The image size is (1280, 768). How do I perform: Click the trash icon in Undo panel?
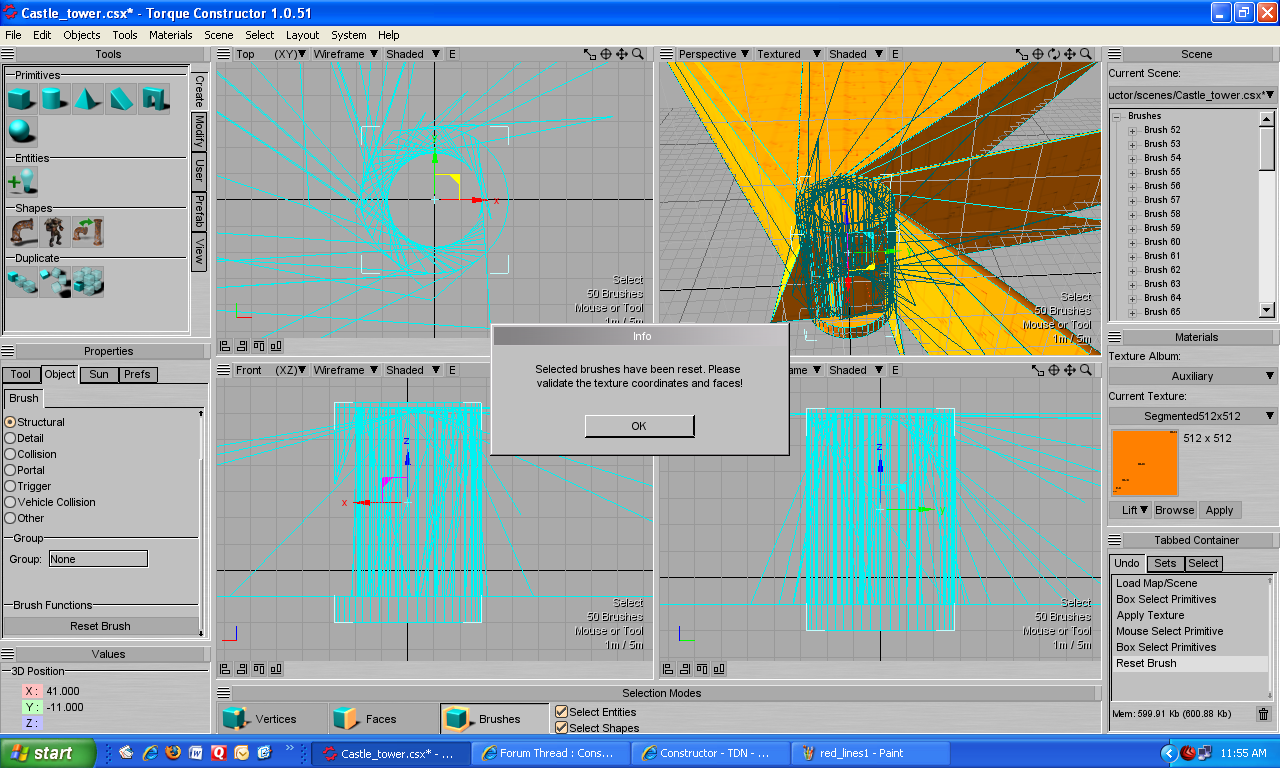tap(1263, 714)
